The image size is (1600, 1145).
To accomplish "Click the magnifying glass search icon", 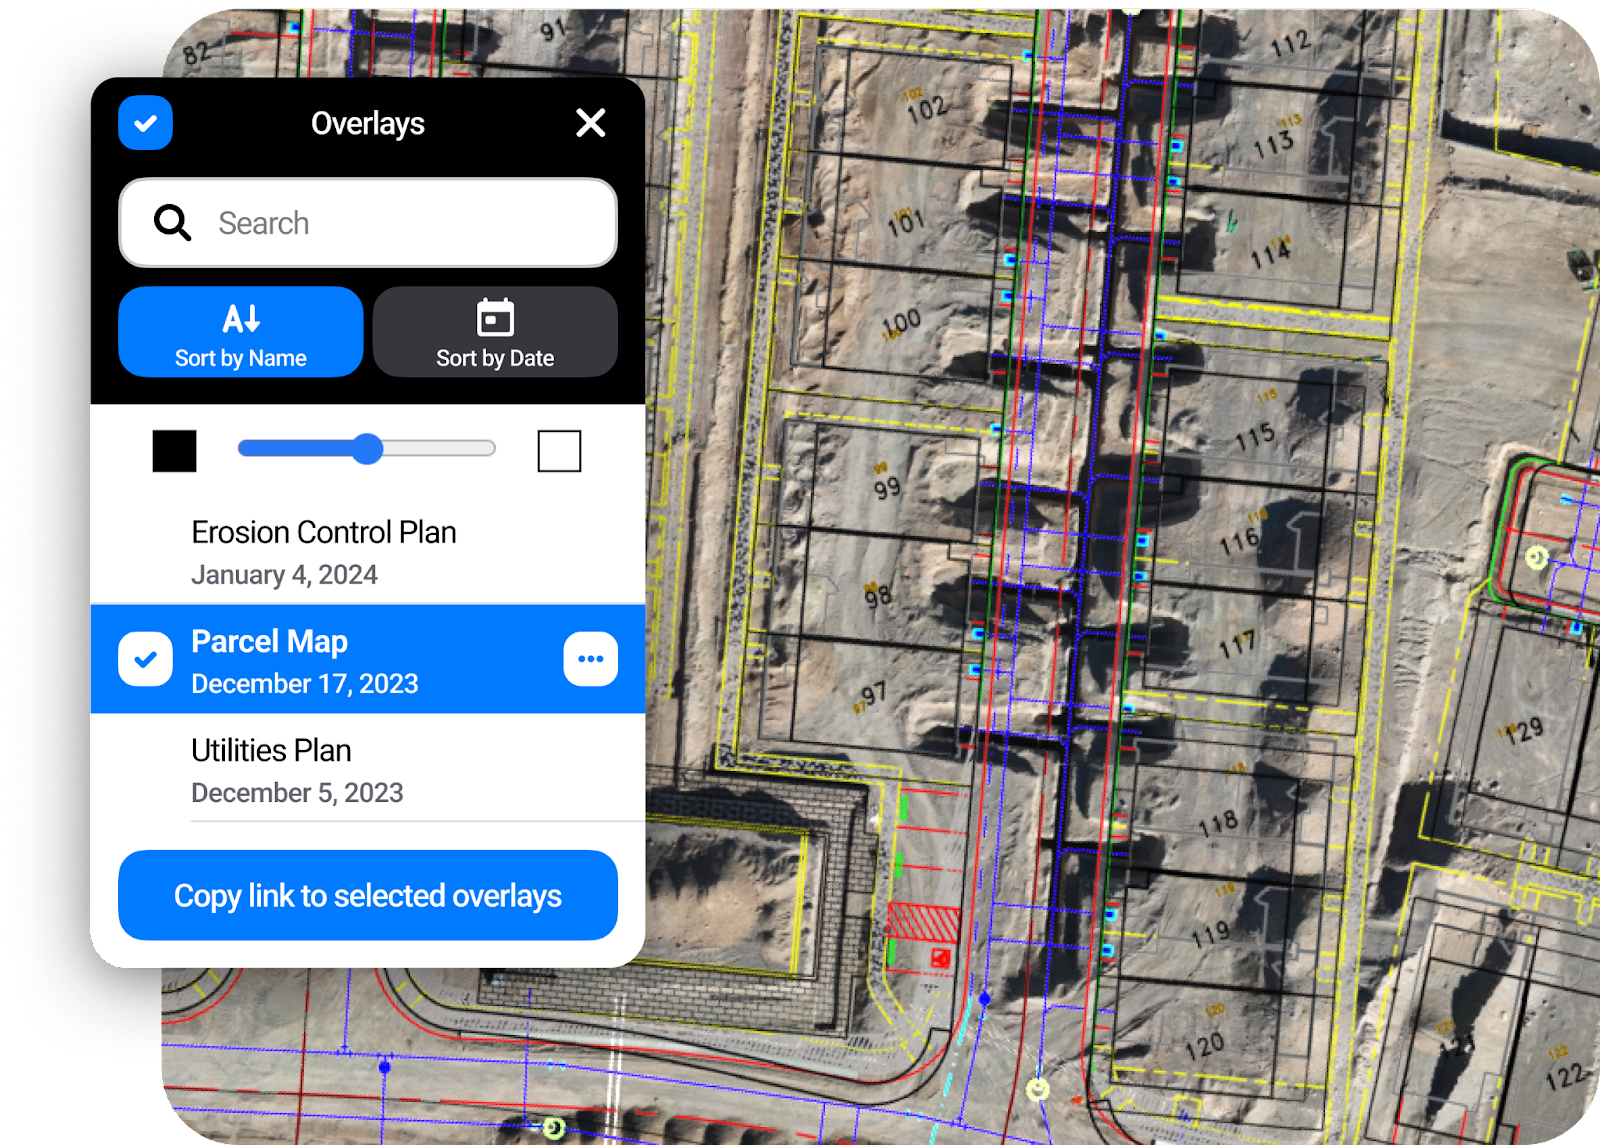I will (x=172, y=223).
